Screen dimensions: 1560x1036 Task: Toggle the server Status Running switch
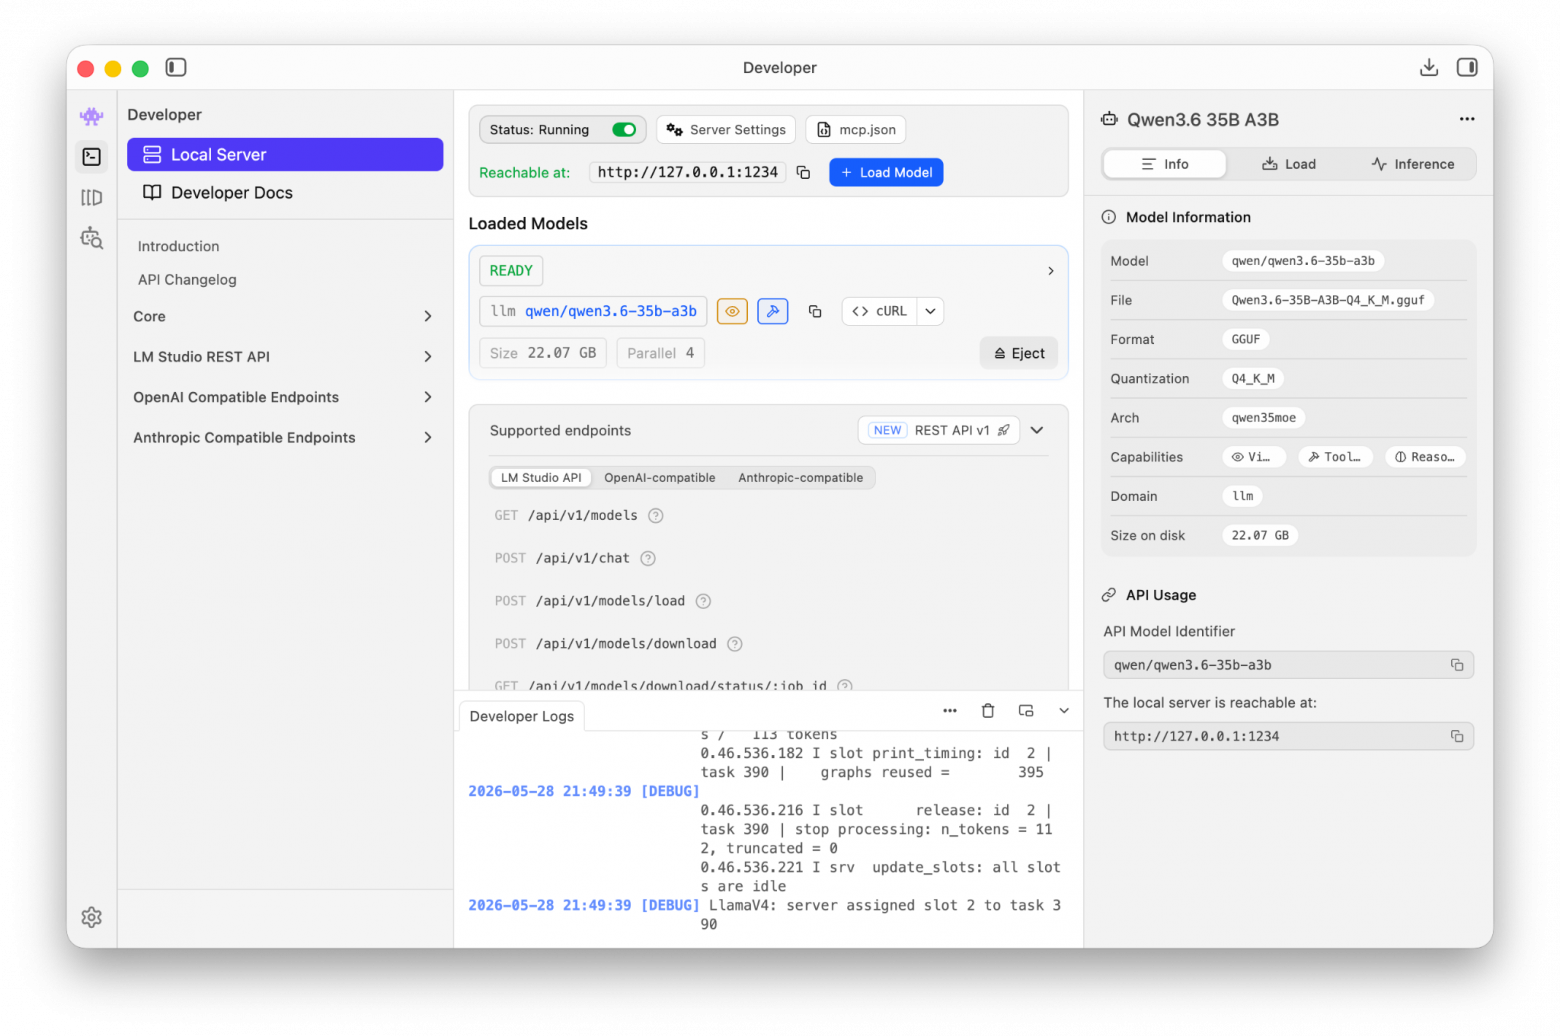[624, 130]
